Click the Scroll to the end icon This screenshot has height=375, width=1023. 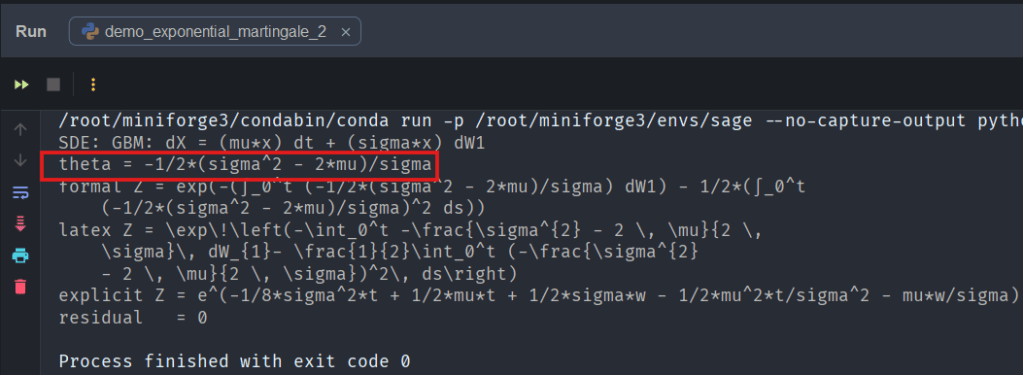point(20,224)
